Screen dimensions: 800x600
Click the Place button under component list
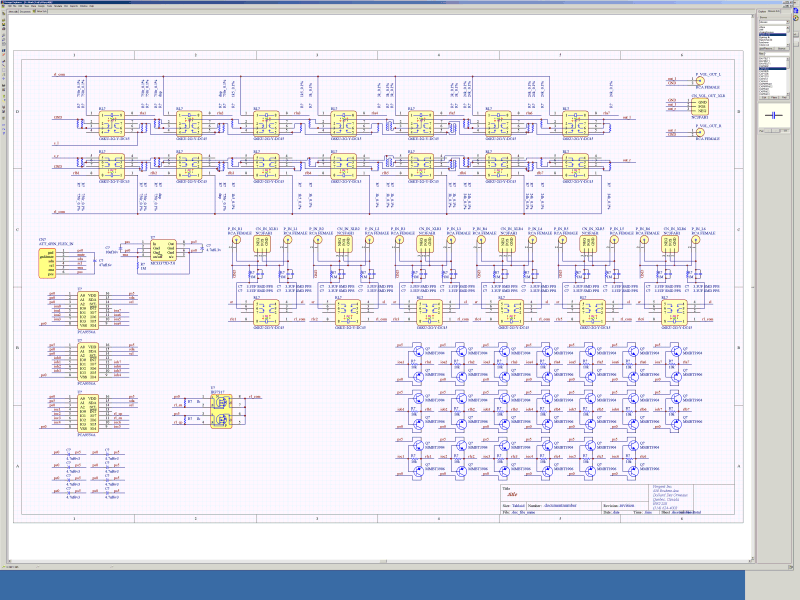(774, 97)
